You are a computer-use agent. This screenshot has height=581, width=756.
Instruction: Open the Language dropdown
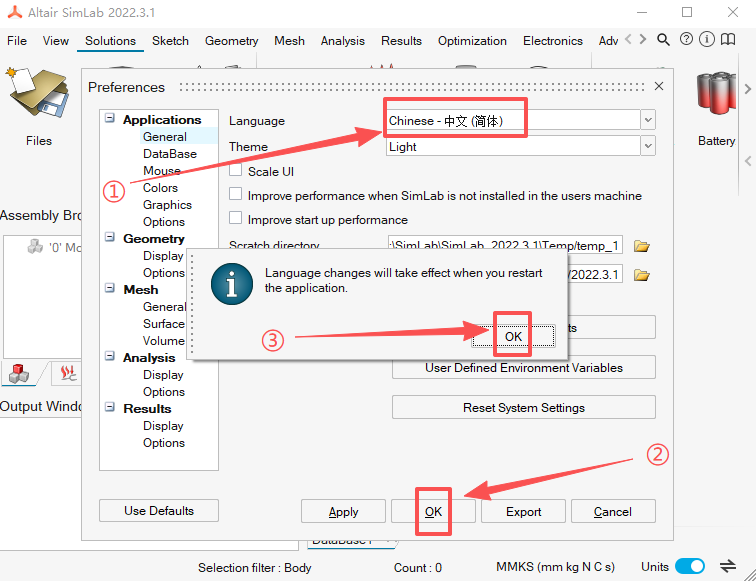[x=648, y=120]
